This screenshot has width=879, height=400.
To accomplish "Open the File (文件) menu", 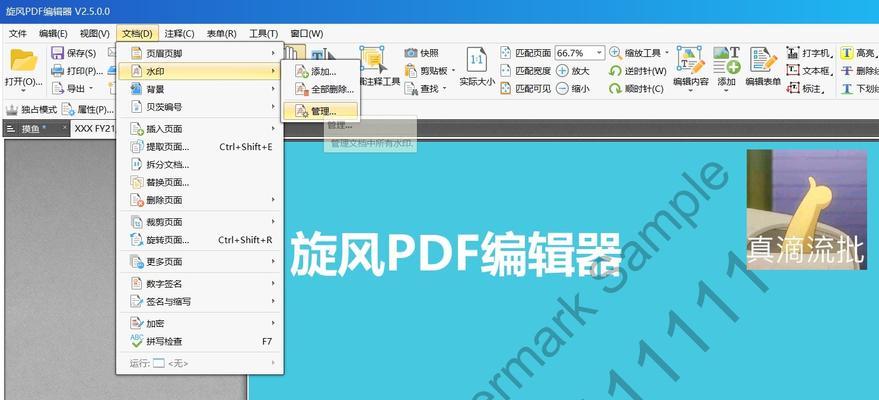I will coord(18,34).
